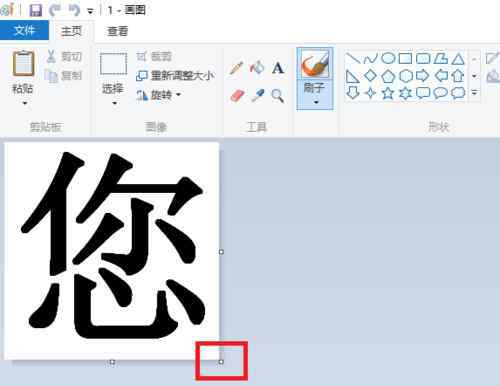Switch to the 查看 (View) tab
The height and width of the screenshot is (386, 500).
(x=117, y=31)
